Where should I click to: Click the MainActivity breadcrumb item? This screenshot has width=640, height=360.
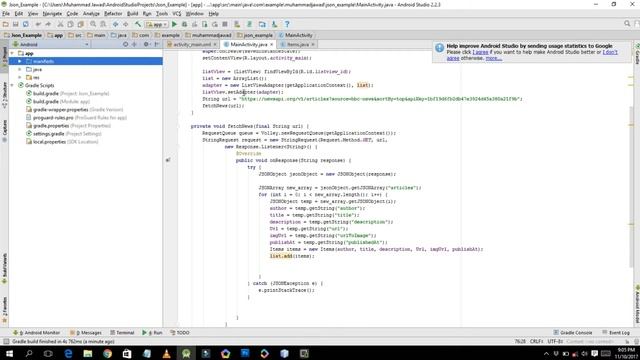(x=295, y=35)
